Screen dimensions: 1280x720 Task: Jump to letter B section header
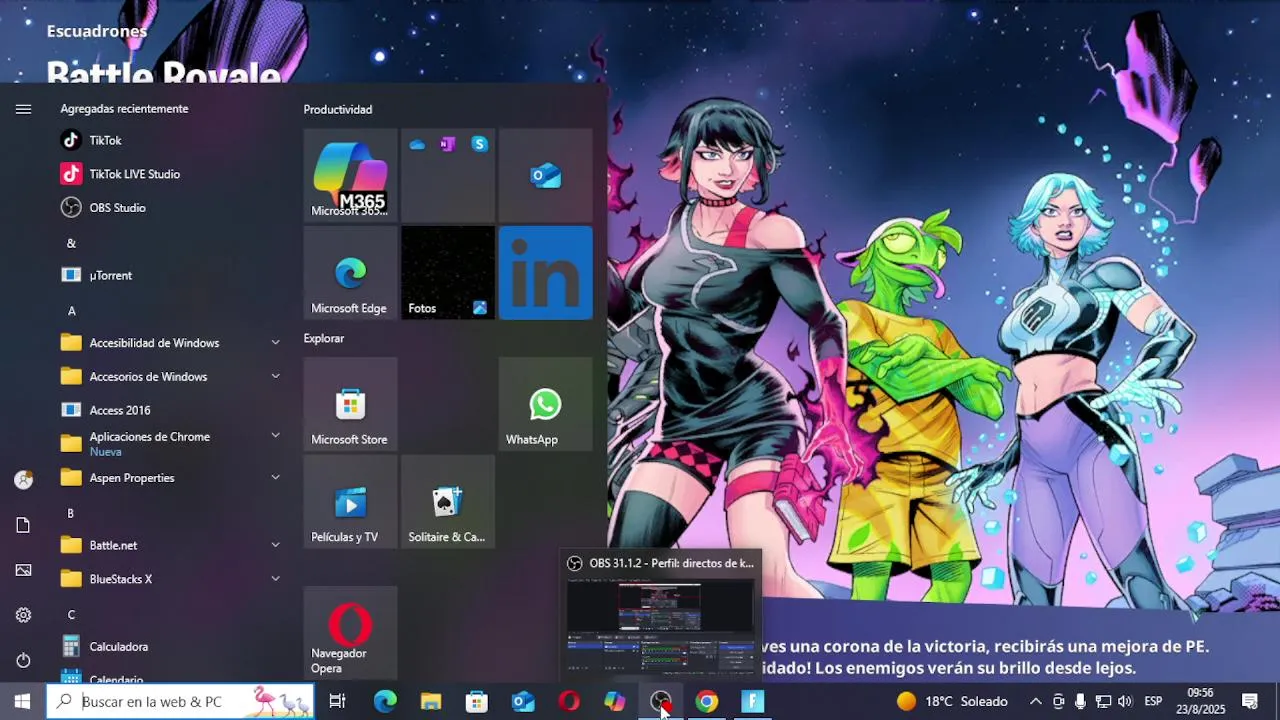[71, 513]
